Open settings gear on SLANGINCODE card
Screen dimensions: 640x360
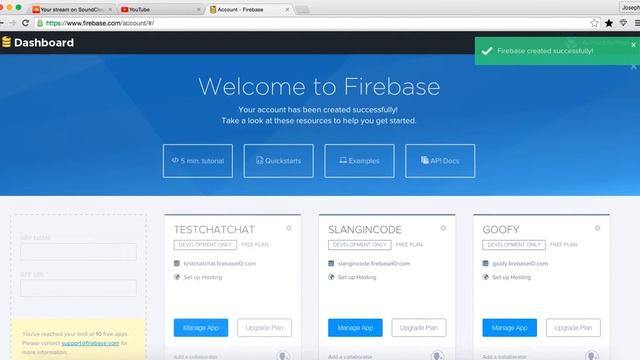pos(443,228)
